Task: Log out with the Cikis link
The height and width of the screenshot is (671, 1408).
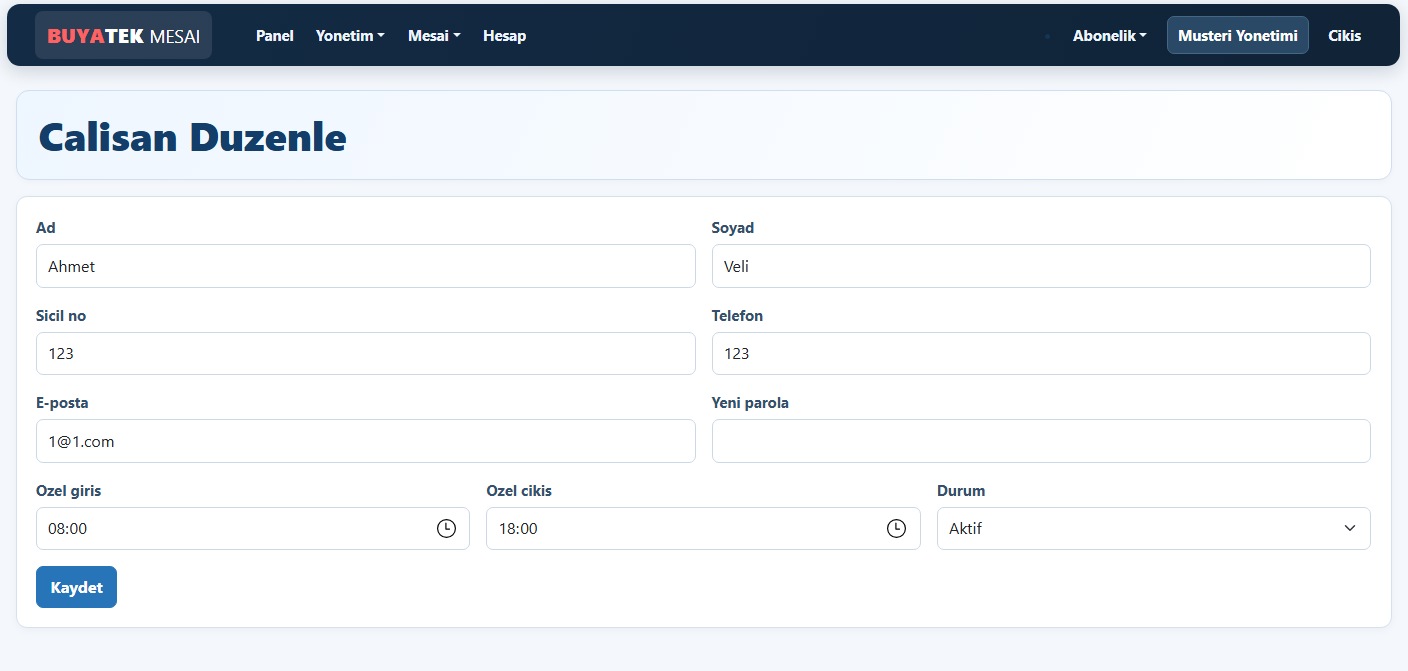Action: click(1345, 36)
